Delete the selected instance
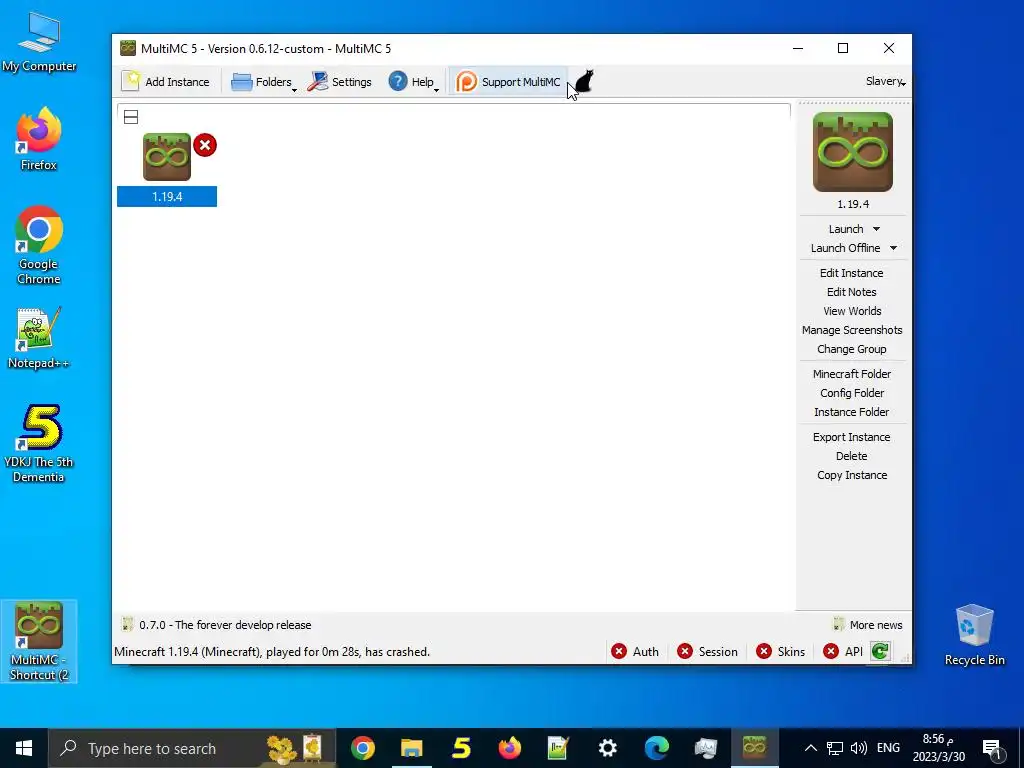 [852, 456]
